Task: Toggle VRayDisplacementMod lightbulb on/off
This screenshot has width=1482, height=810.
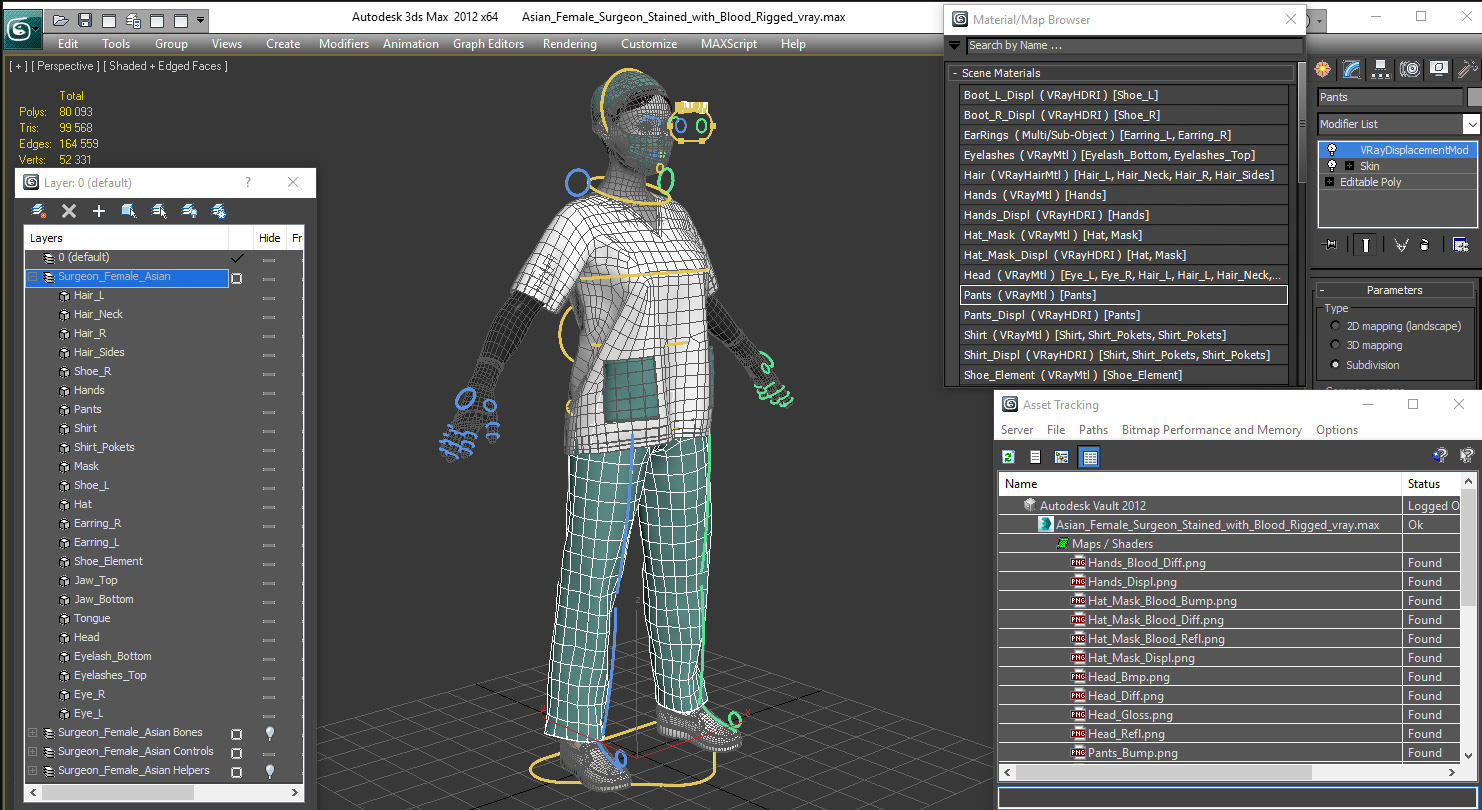Action: click(1331, 149)
